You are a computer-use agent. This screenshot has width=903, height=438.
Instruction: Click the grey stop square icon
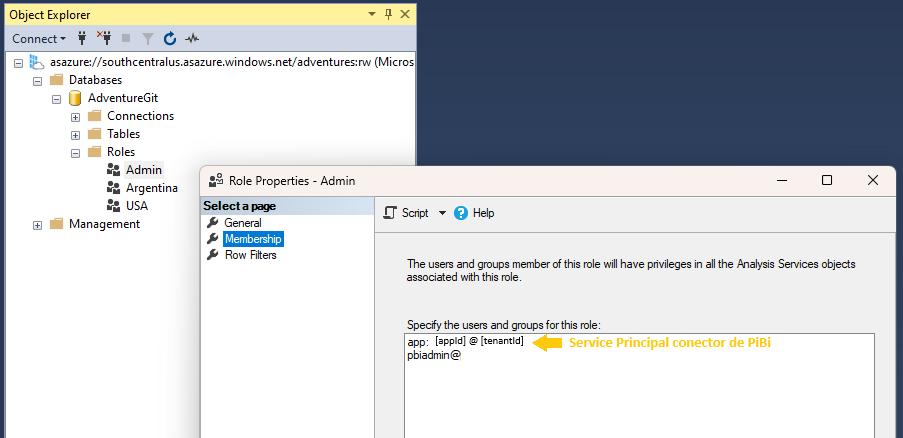(126, 39)
